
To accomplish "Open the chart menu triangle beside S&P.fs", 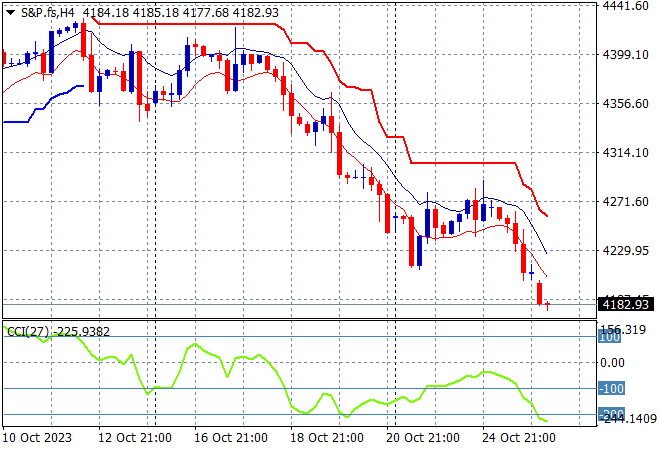I will coord(11,13).
